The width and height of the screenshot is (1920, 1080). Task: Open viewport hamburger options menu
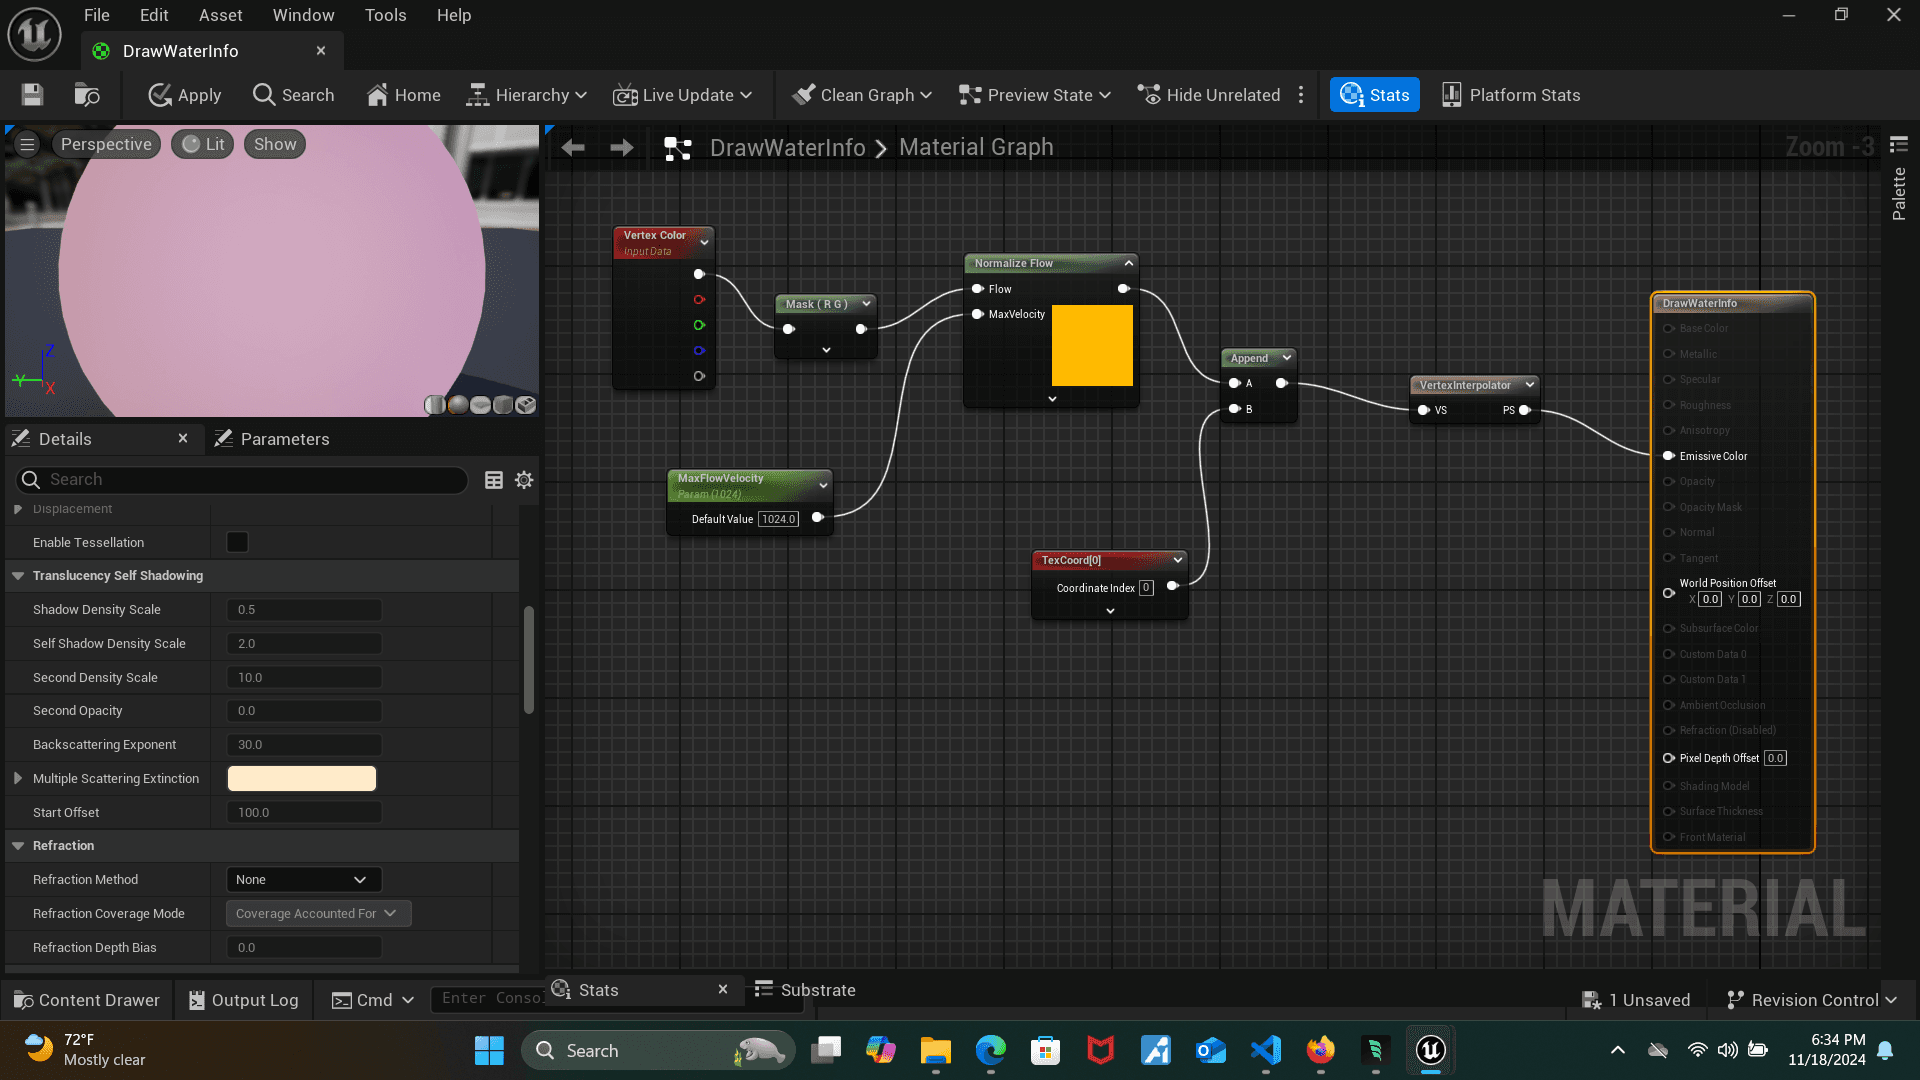[x=27, y=144]
